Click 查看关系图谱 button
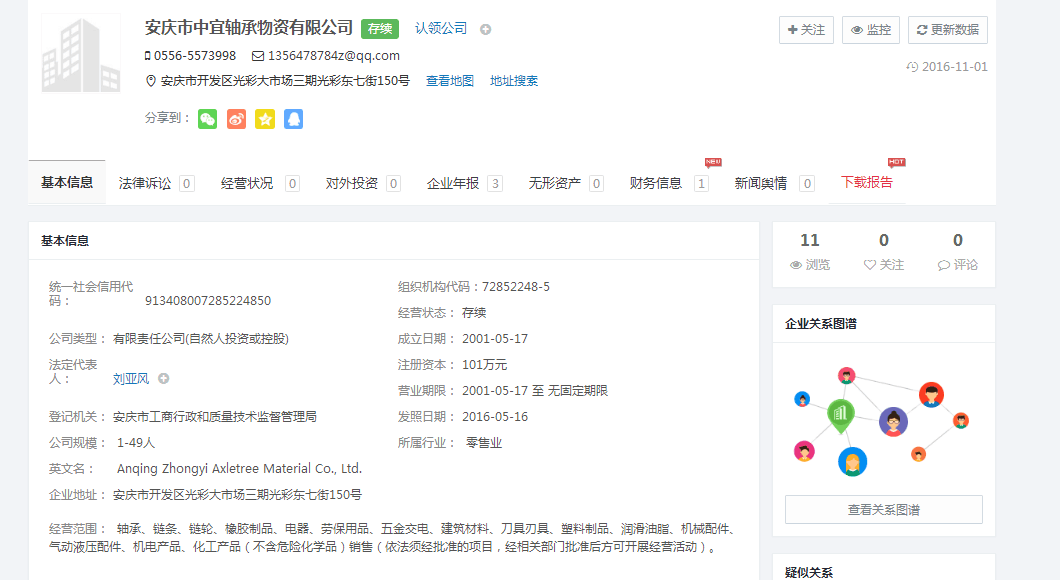The width and height of the screenshot is (1060, 580). pyautogui.click(x=883, y=509)
